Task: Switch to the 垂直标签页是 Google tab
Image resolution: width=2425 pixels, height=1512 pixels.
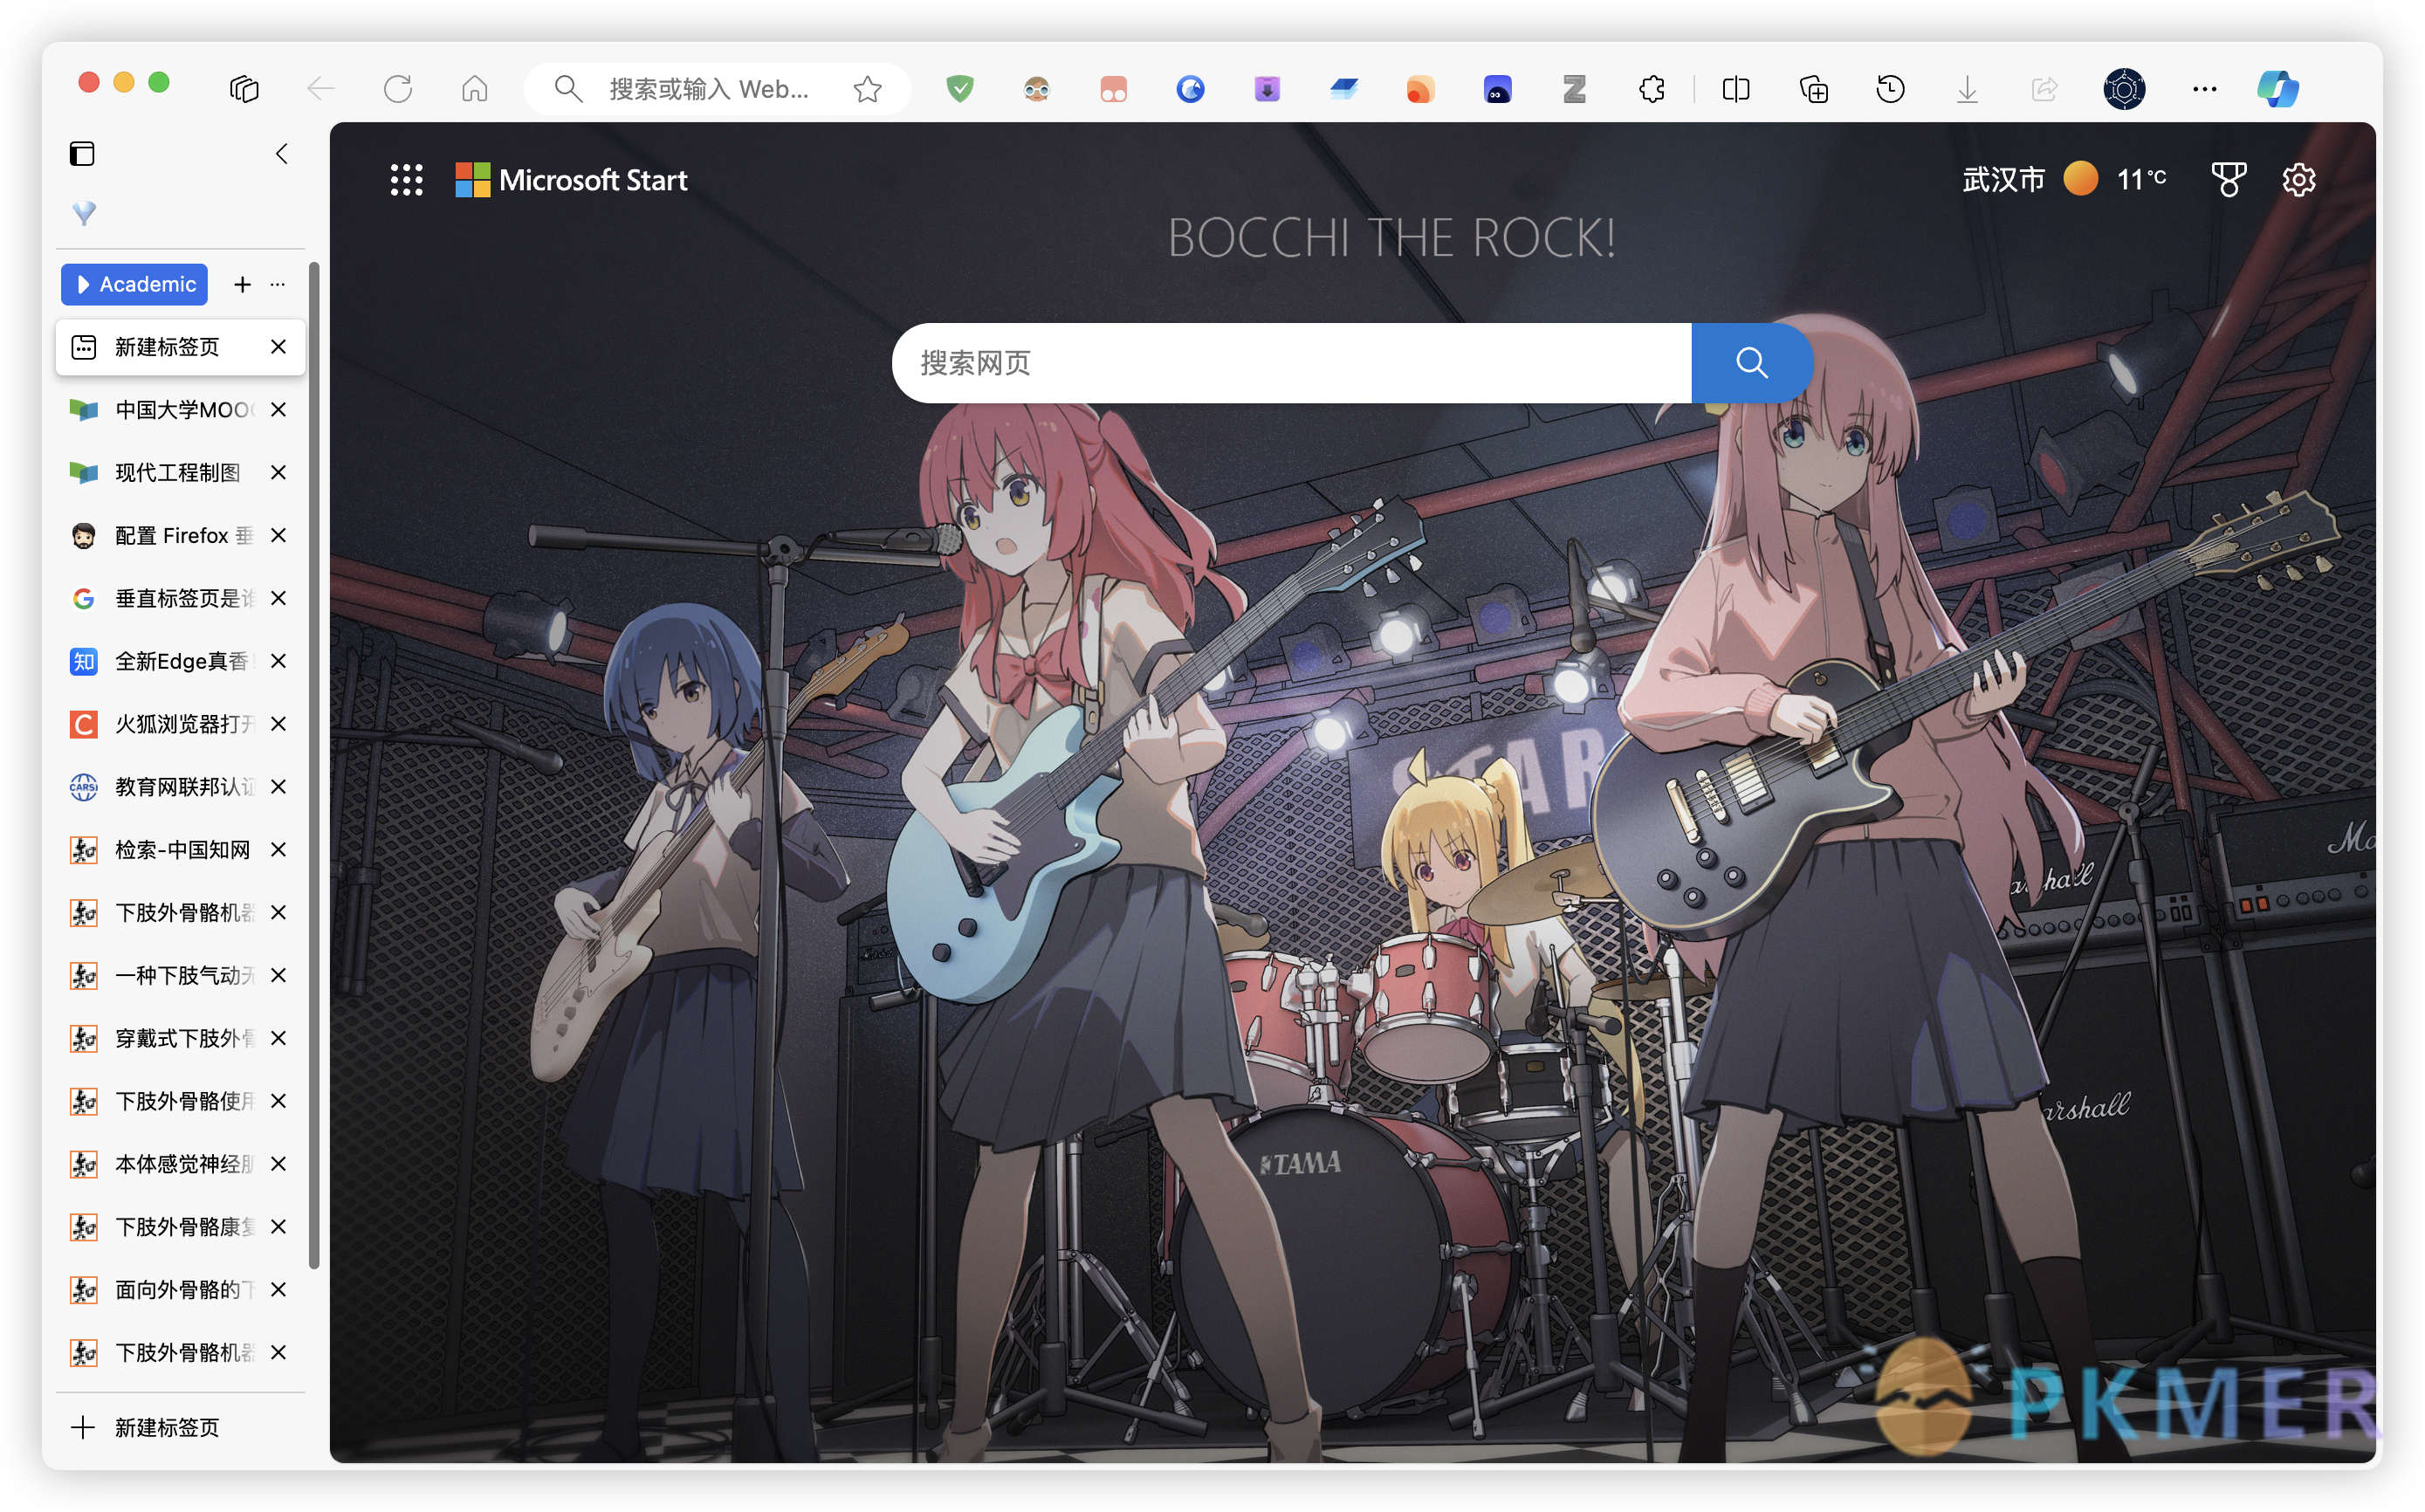Action: pos(180,598)
